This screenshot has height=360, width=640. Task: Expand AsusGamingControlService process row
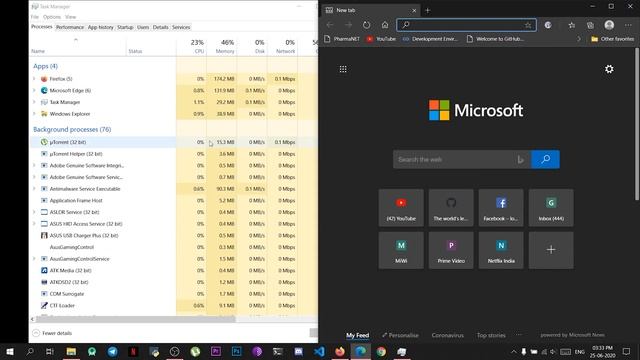34,259
